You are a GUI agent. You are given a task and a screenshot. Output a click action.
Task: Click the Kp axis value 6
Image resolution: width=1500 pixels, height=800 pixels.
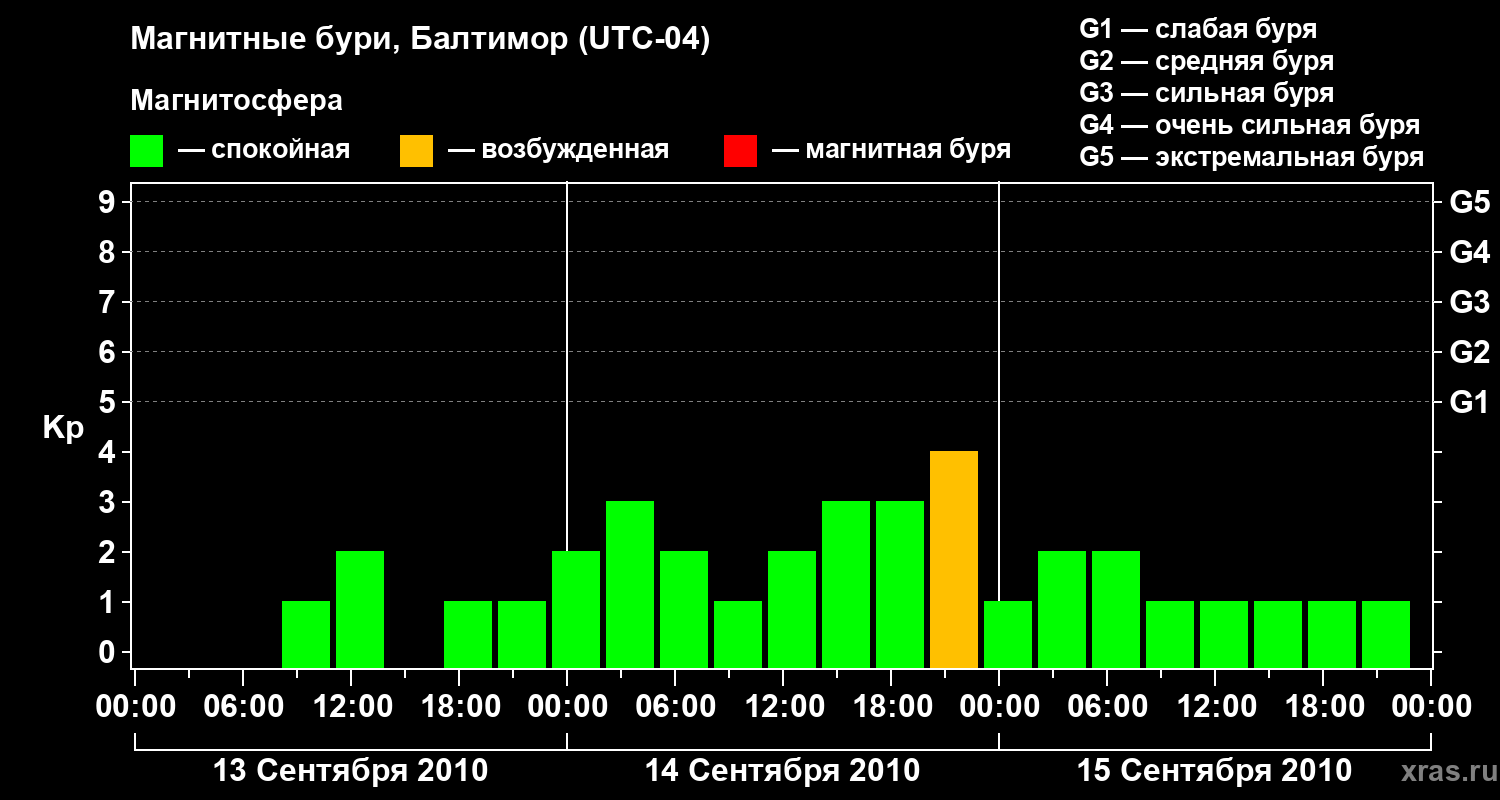109,353
